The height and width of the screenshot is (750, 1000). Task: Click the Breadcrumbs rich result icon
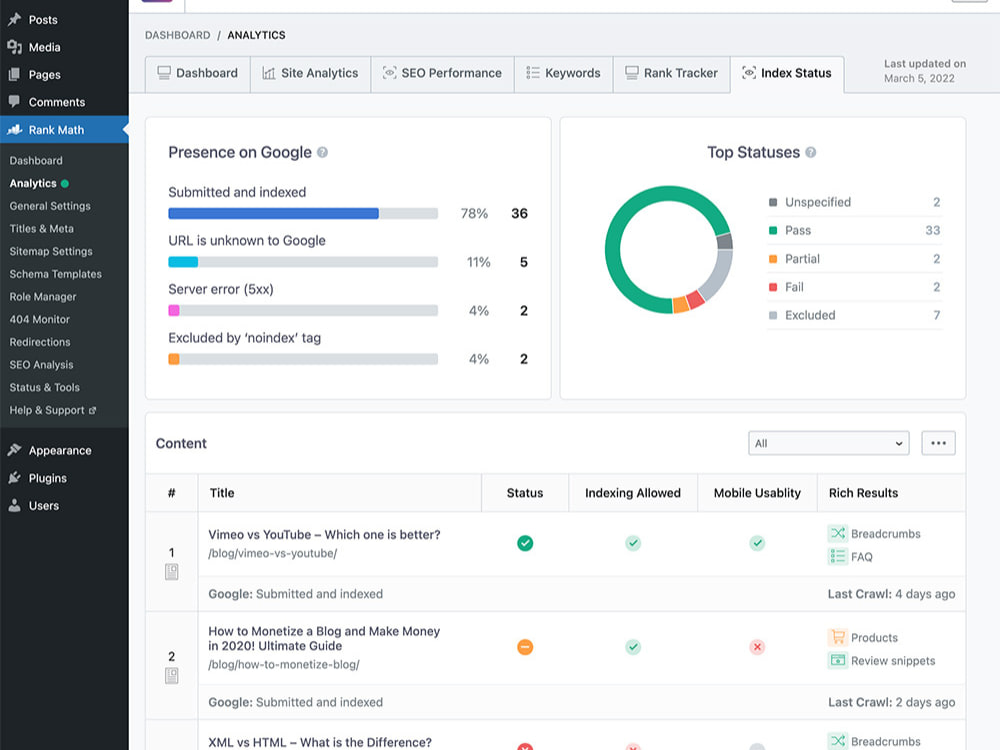coord(837,533)
